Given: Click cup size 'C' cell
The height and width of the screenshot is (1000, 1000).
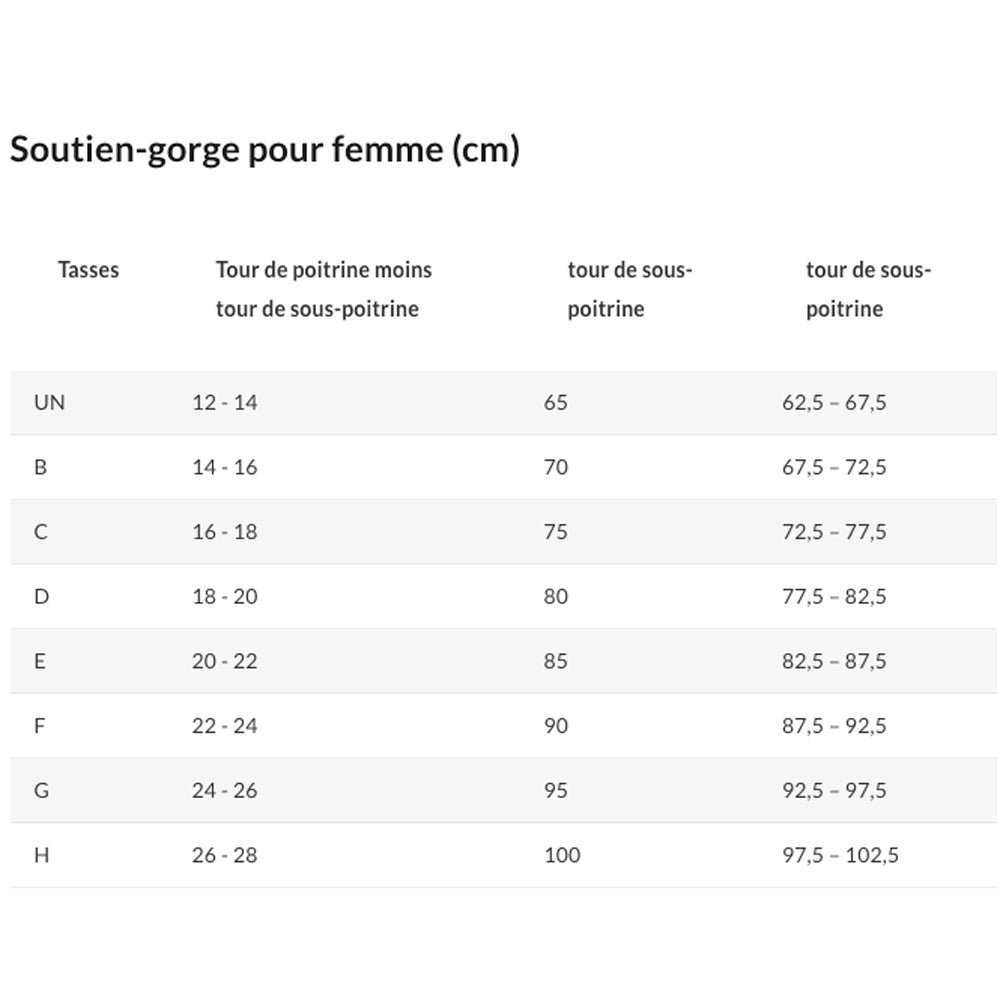Looking at the screenshot, I should coord(41,532).
